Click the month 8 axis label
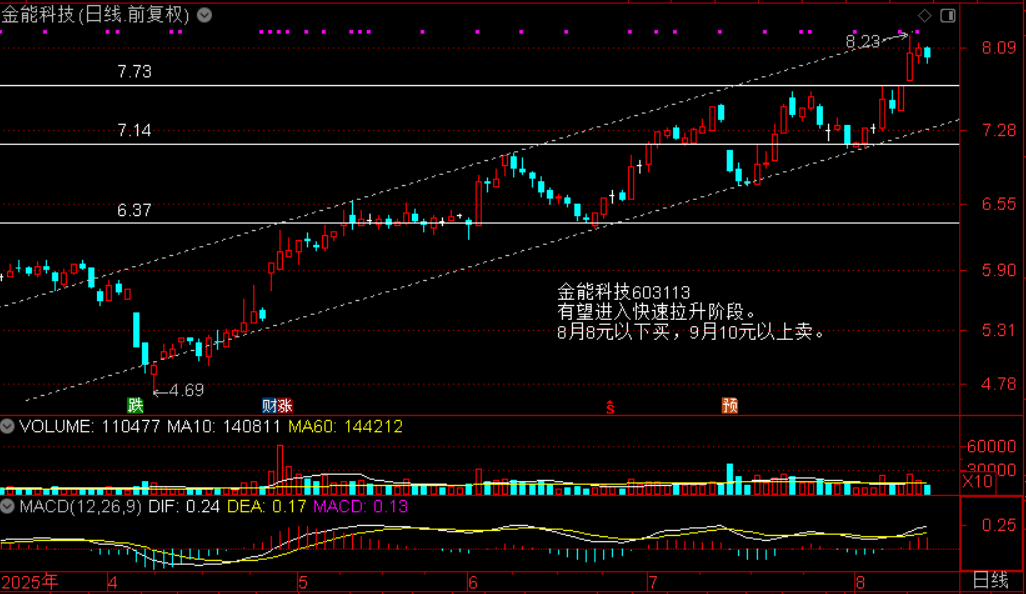The width and height of the screenshot is (1026, 594). coord(859,582)
